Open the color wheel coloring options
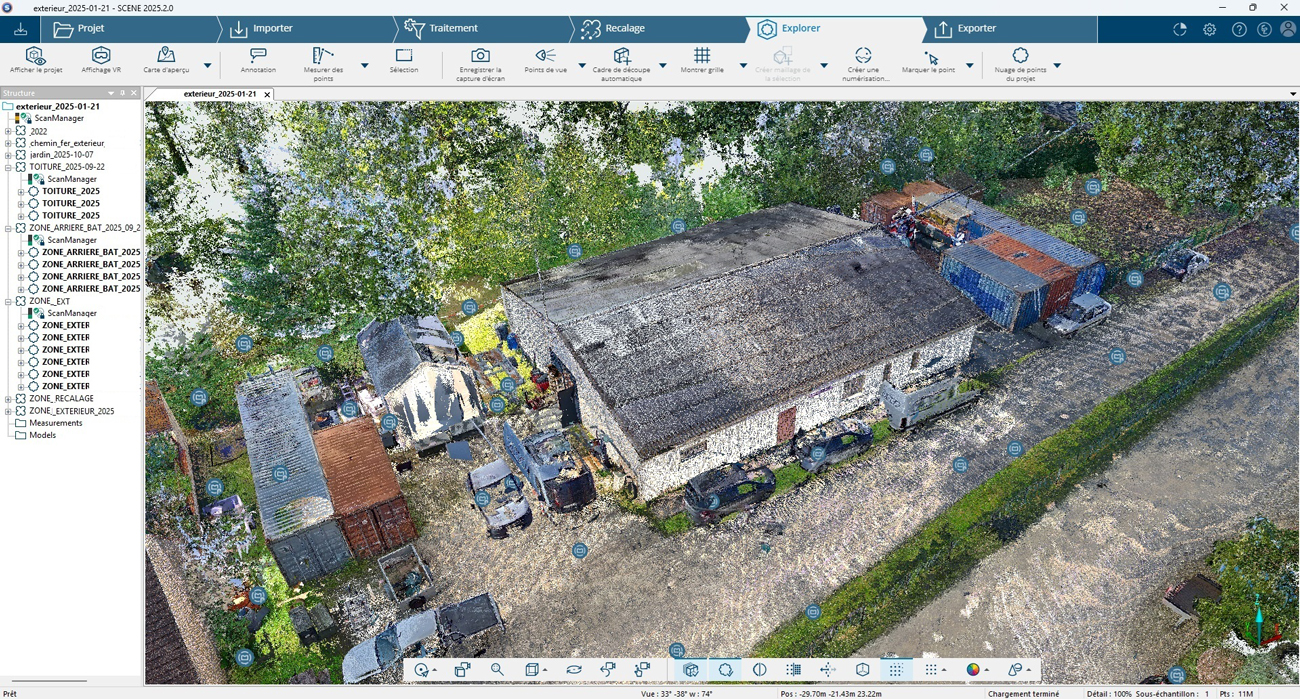 click(973, 670)
